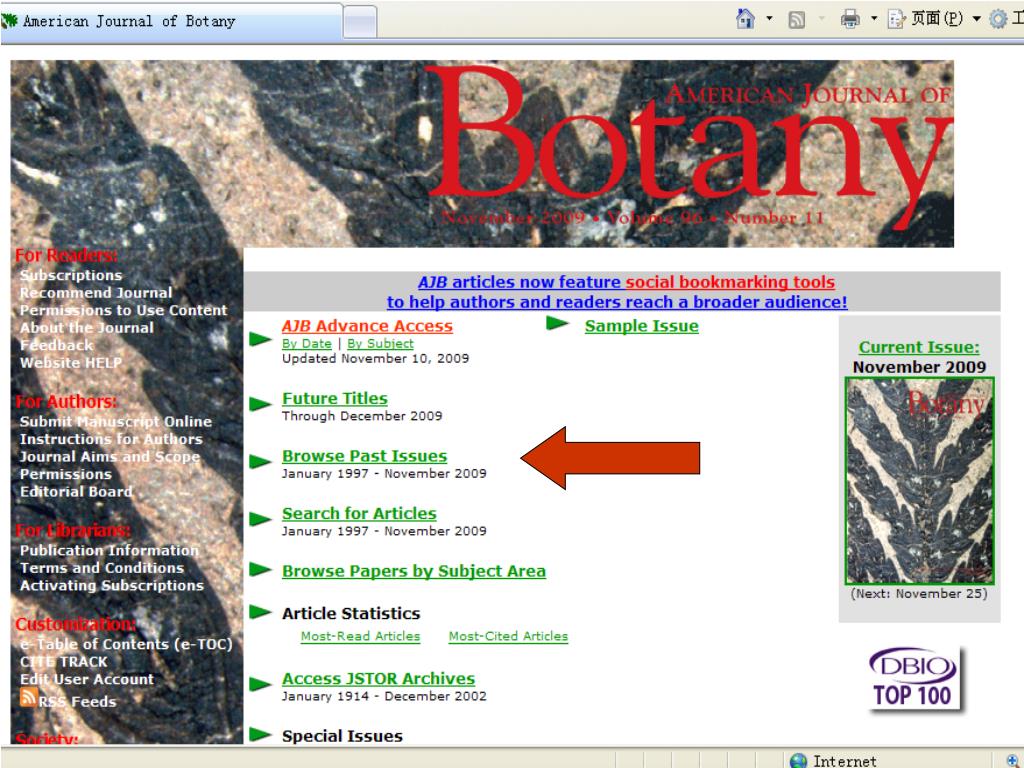Click green arrow beside Browse Papers by Subject
This screenshot has width=1024, height=768.
[260, 569]
